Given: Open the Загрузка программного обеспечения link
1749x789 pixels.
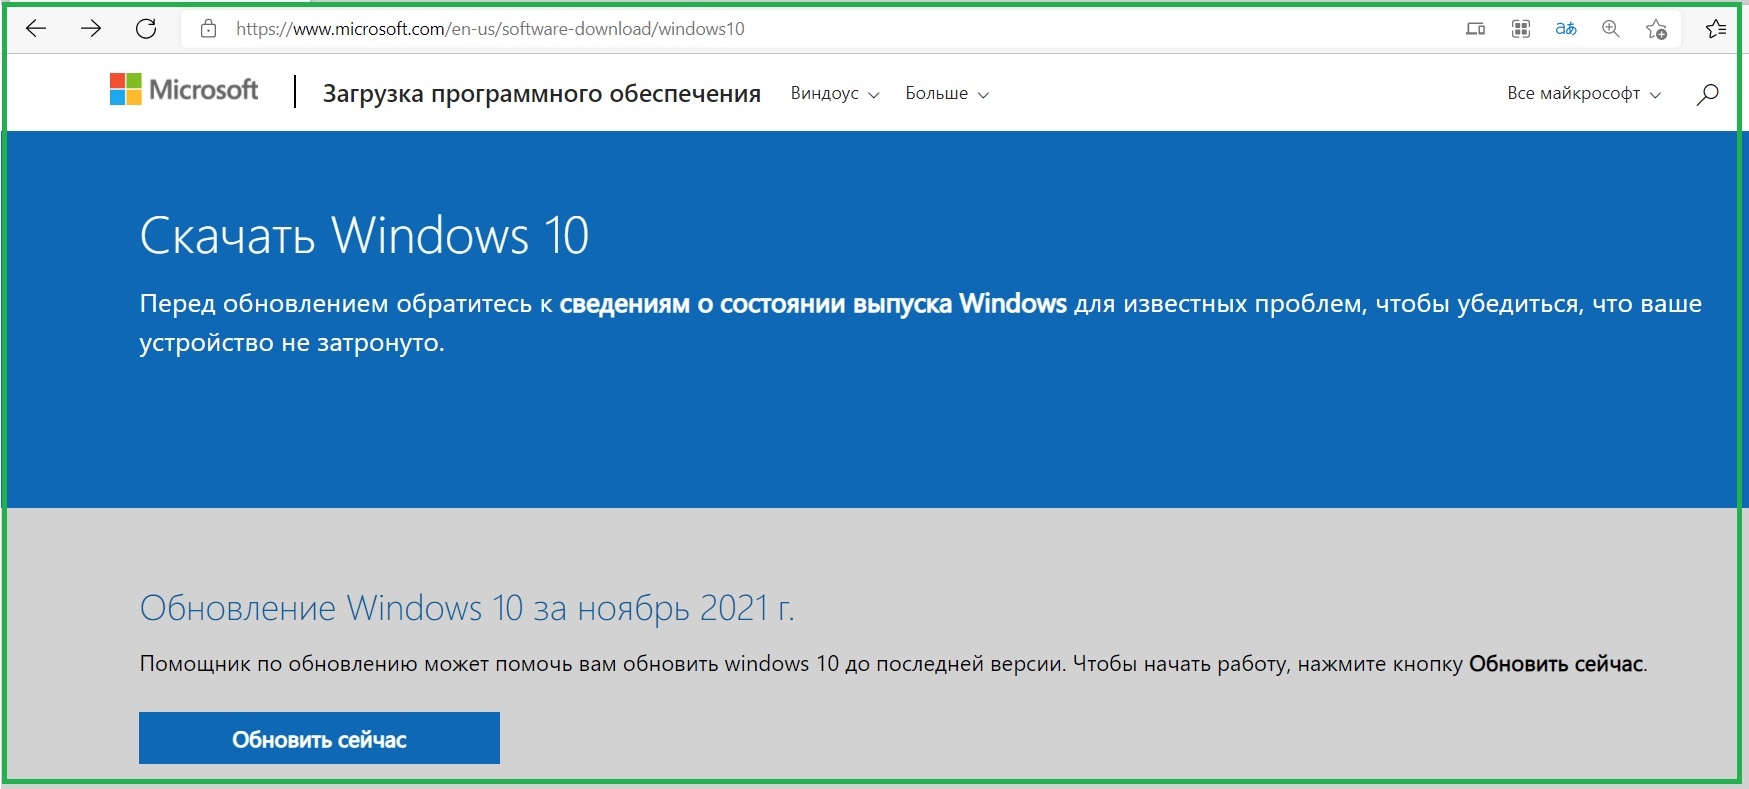Looking at the screenshot, I should coord(542,93).
